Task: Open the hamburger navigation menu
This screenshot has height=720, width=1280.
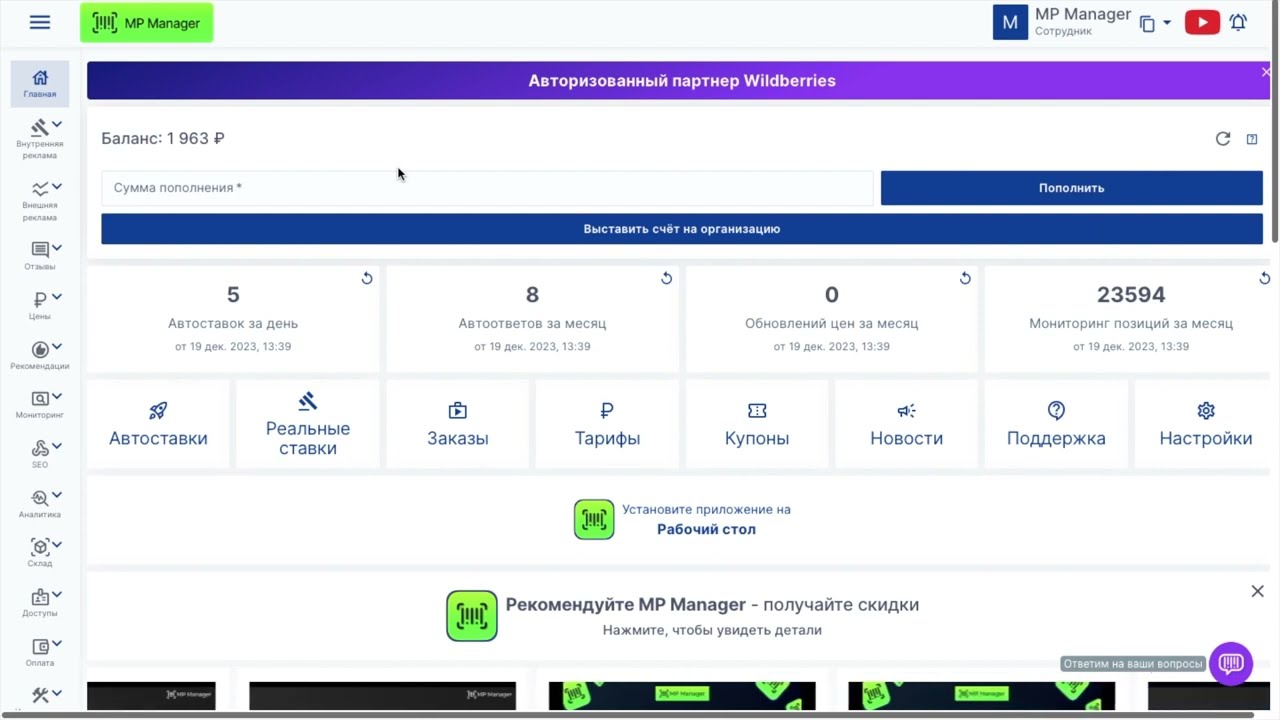Action: [40, 22]
